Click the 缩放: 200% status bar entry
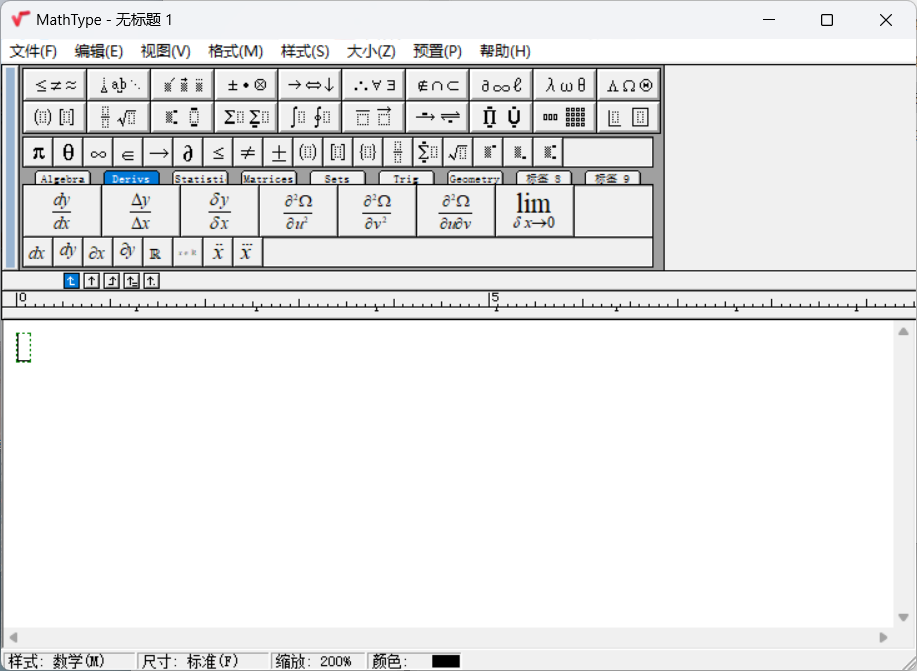Viewport: 917px width, 671px height. tap(318, 661)
